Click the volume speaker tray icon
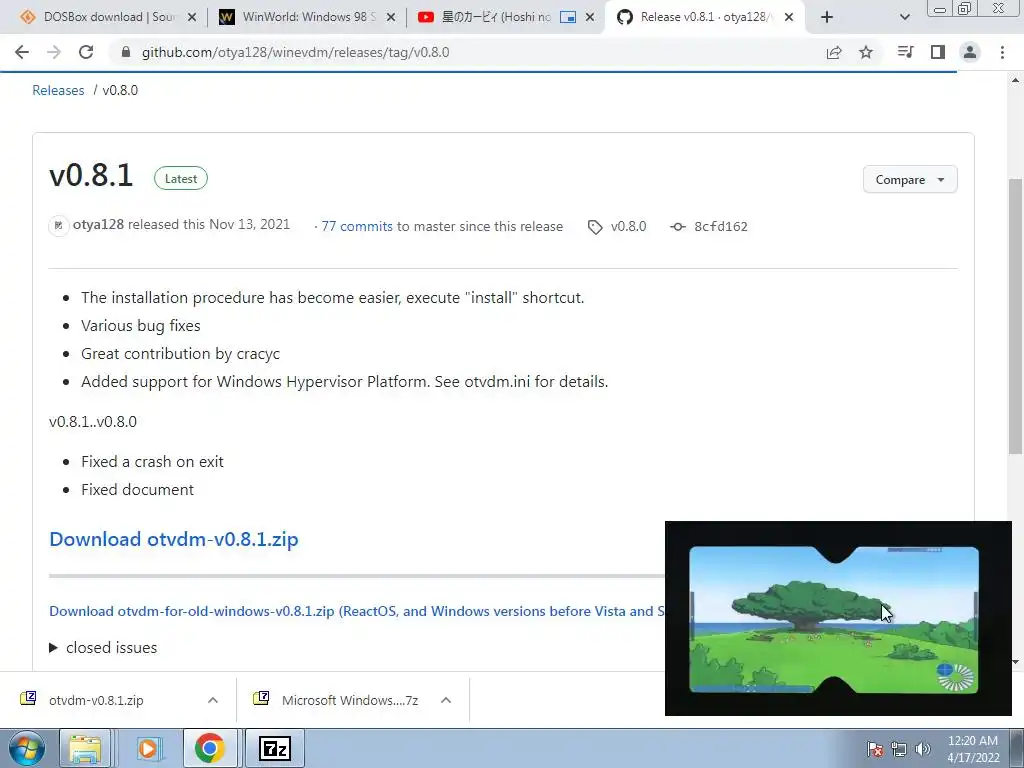The width and height of the screenshot is (1024, 768). pos(923,749)
